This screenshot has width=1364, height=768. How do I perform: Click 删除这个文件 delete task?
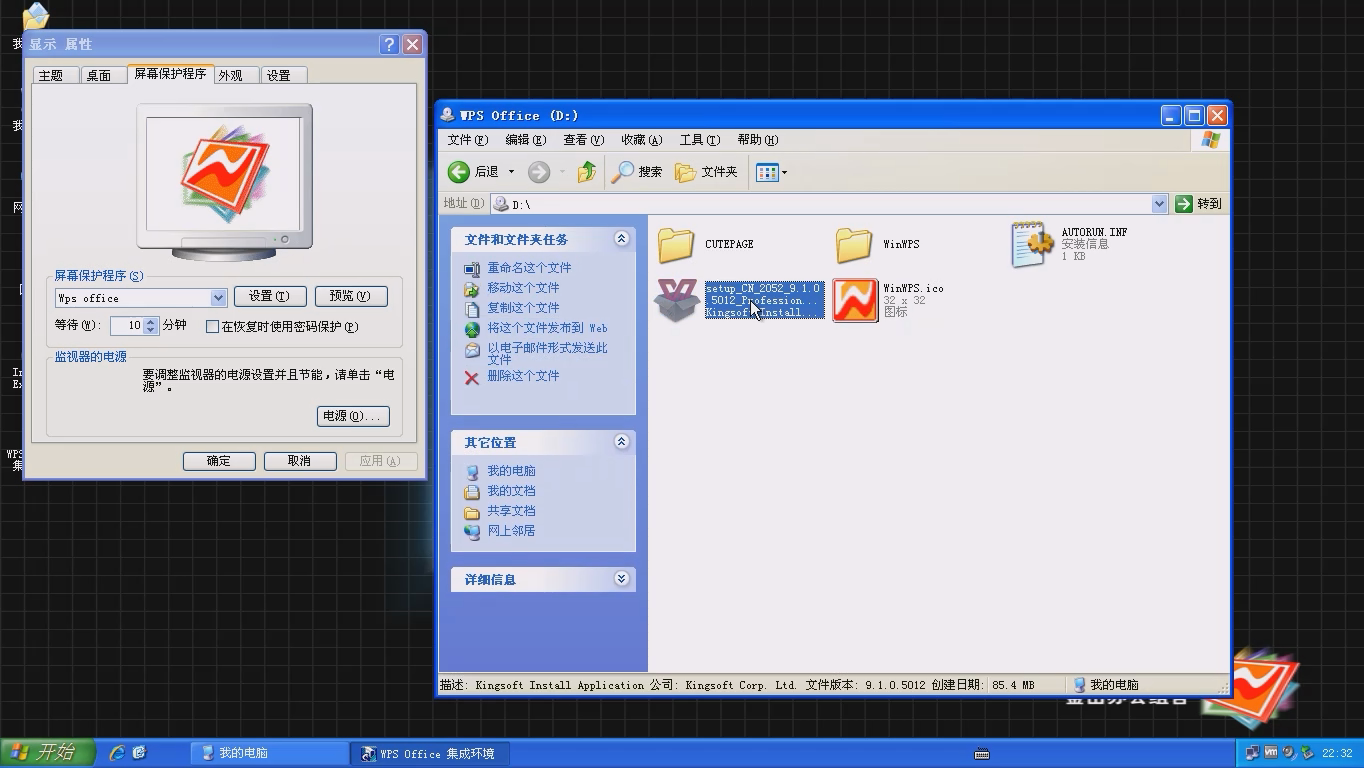(523, 376)
